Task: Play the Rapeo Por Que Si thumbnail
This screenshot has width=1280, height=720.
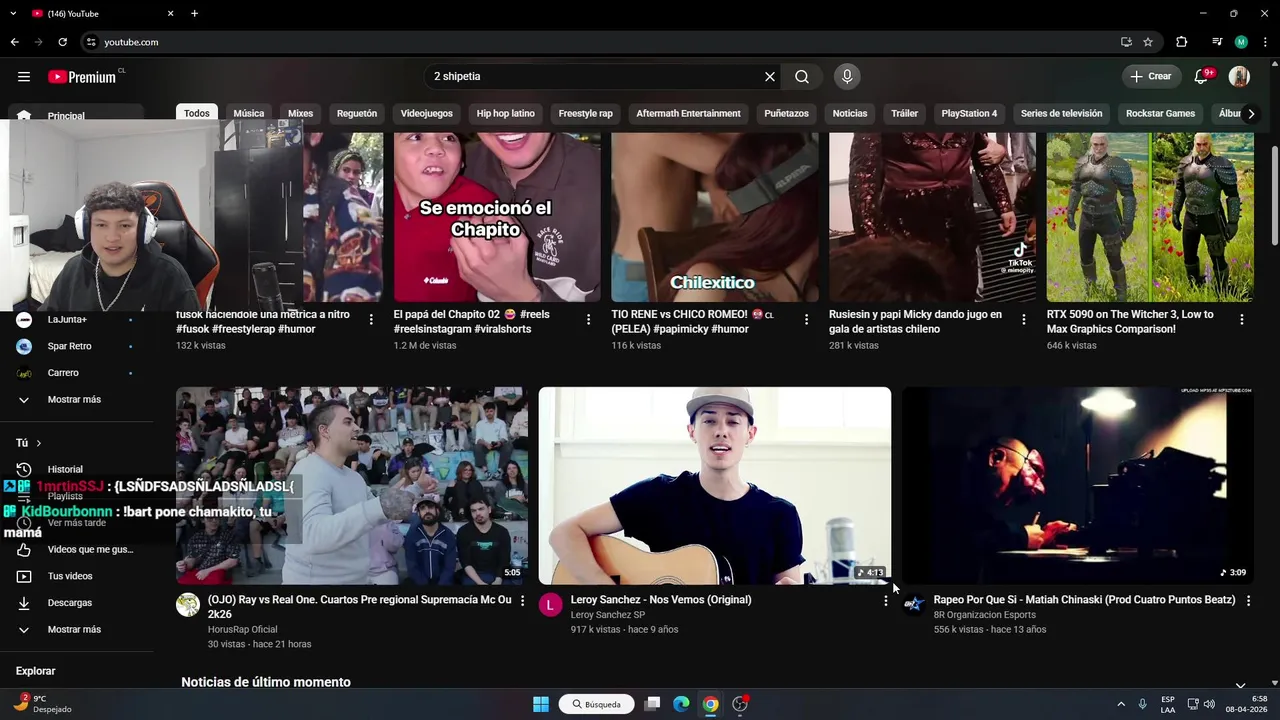Action: point(1077,486)
